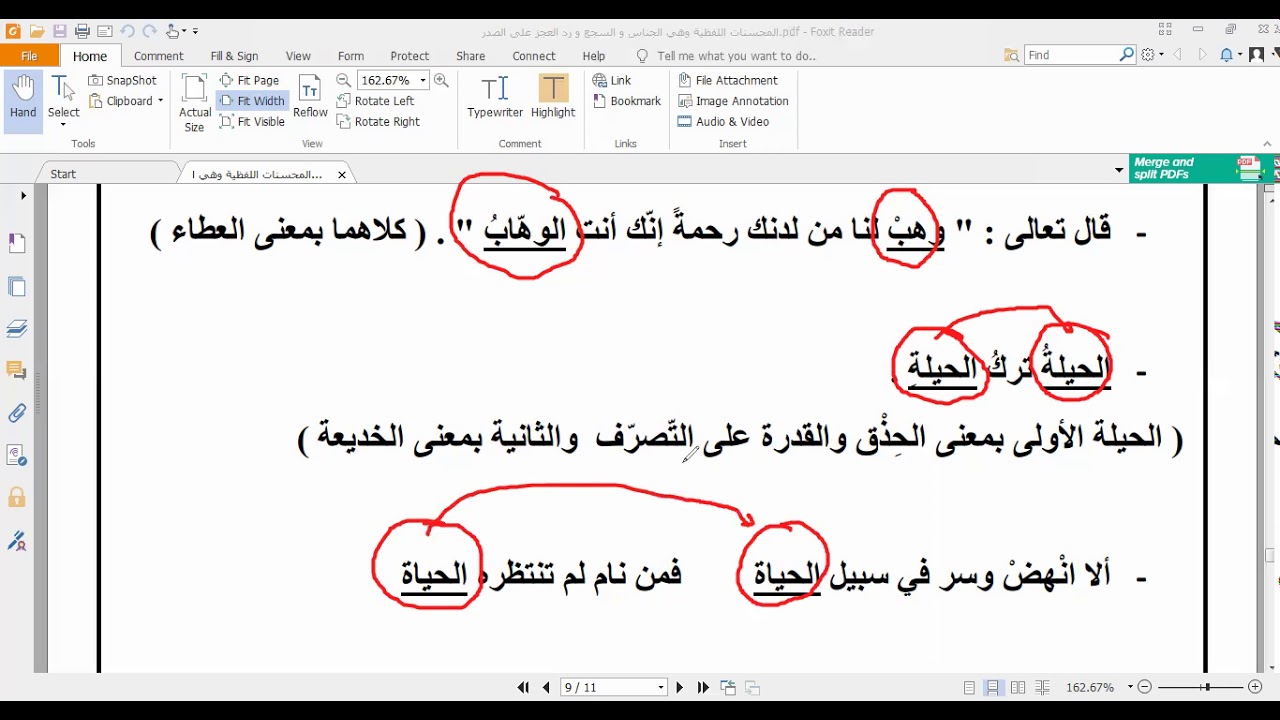Switch to the Protect tab
Viewport: 1280px width, 720px height.
410,56
